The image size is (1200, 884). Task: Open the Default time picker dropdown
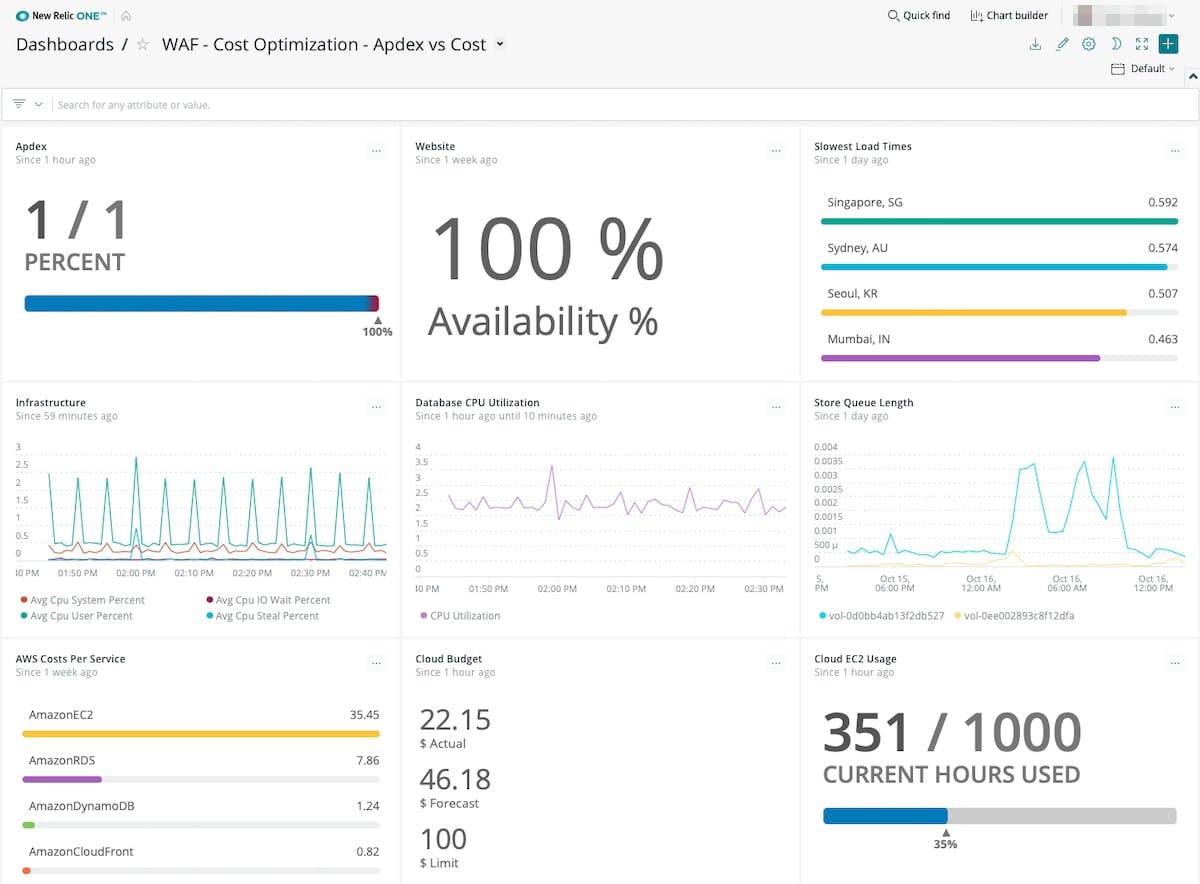1143,69
